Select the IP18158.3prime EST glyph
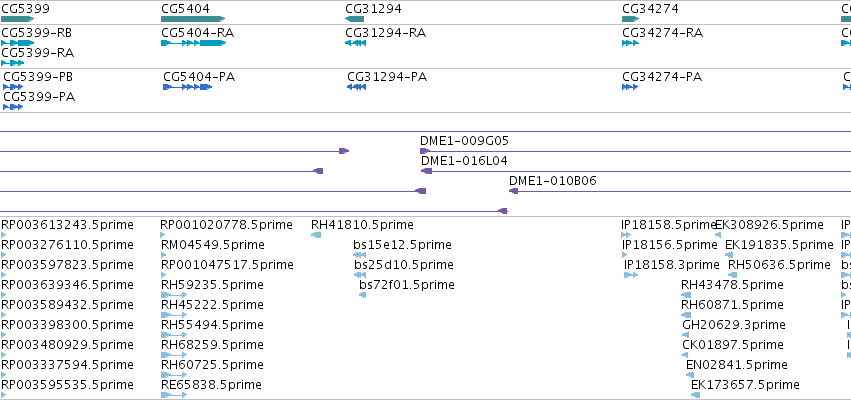 (631, 275)
